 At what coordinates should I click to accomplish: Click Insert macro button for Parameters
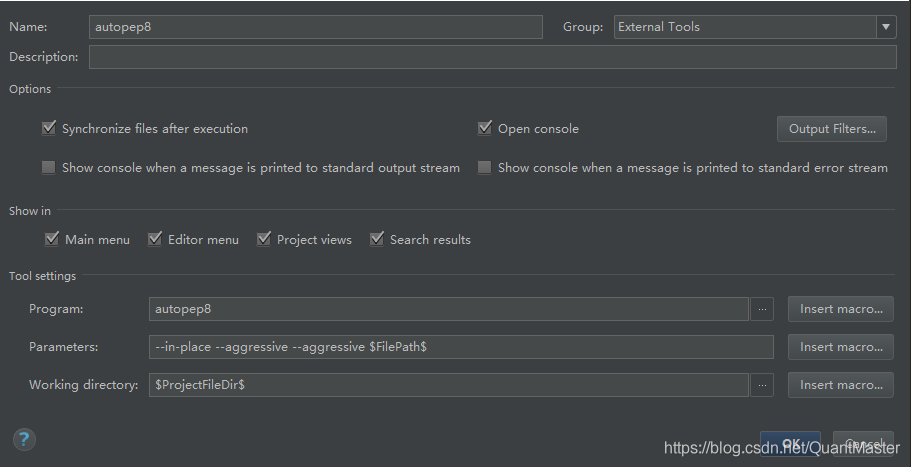pyautogui.click(x=840, y=347)
